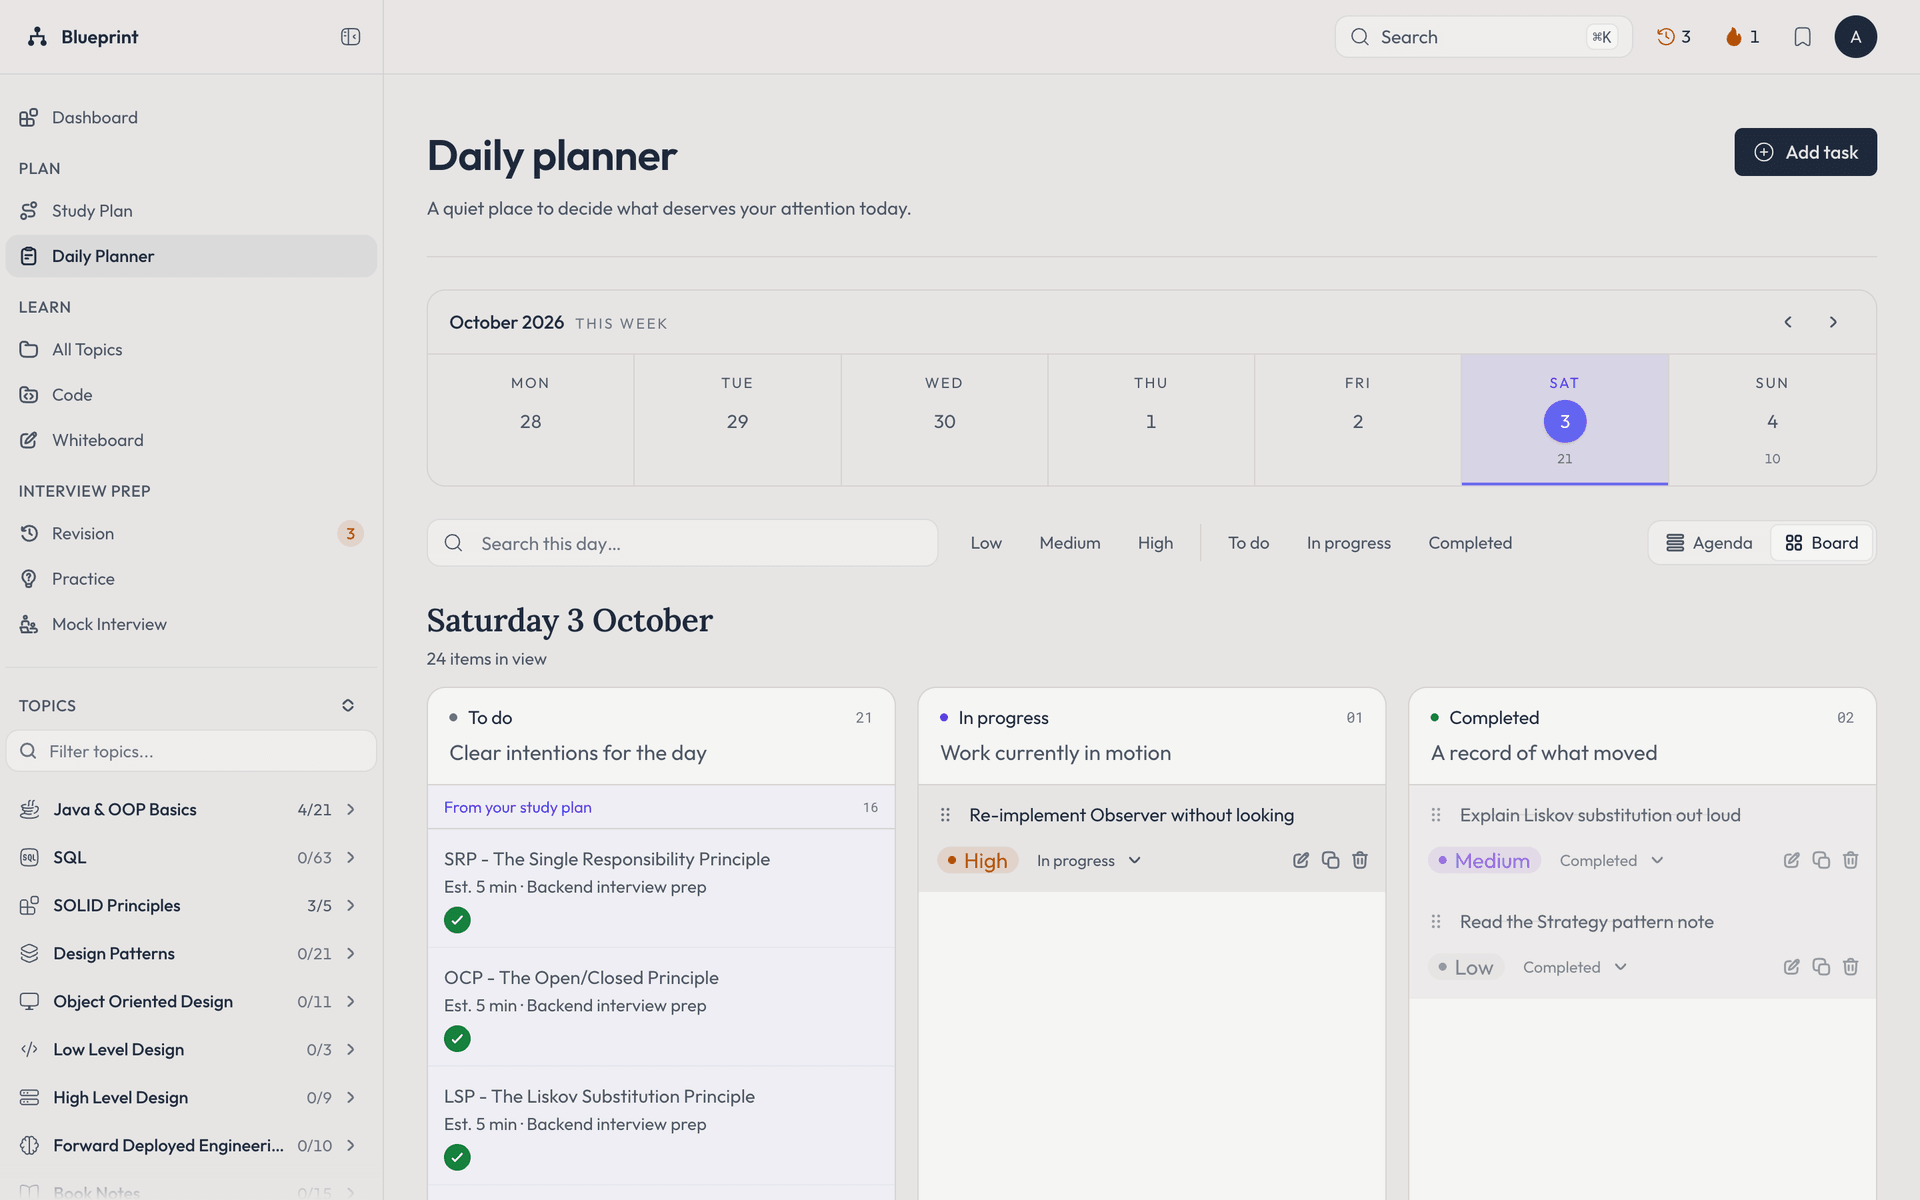
Task: Expand the SQL topic chevron
Action: click(351, 858)
